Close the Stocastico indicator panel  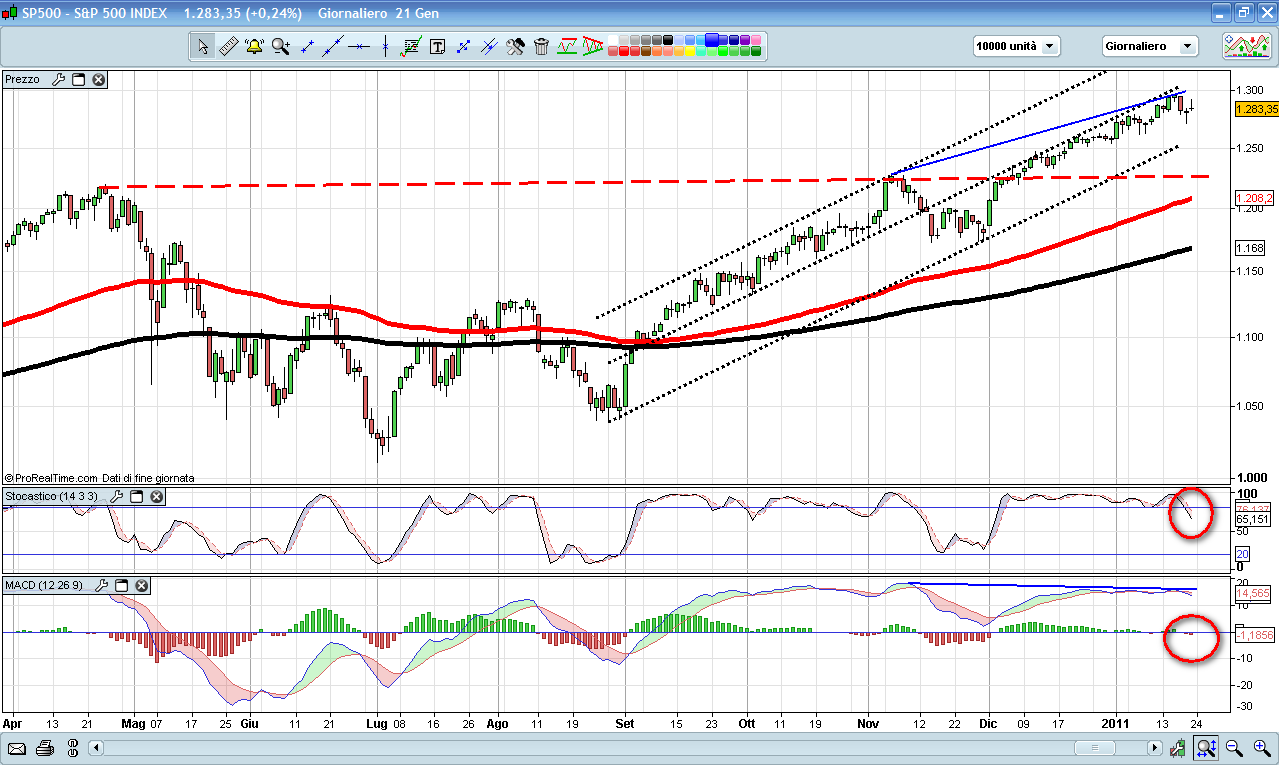click(x=157, y=496)
